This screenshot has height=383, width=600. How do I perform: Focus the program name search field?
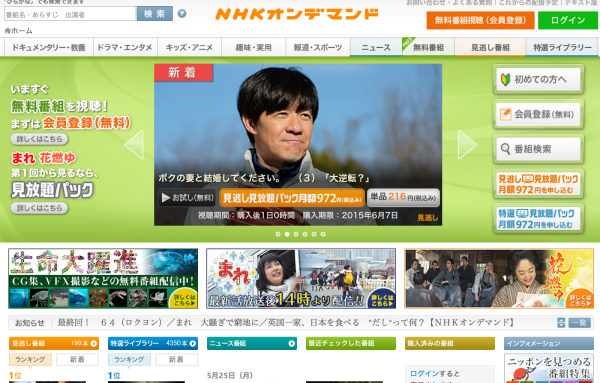point(70,14)
